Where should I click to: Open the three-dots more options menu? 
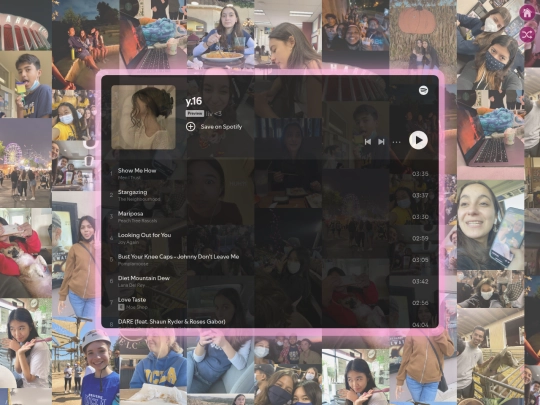tap(396, 142)
